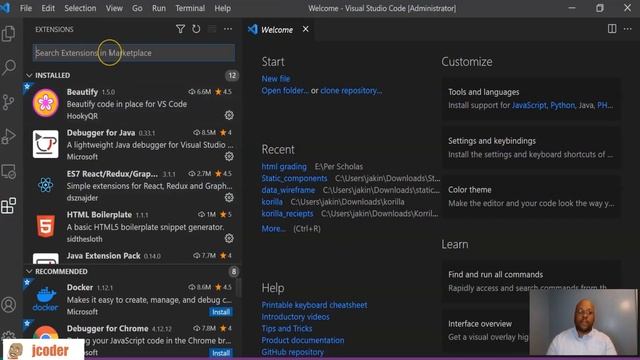
Task: Open the editor more actions menu
Action: coord(627,29)
